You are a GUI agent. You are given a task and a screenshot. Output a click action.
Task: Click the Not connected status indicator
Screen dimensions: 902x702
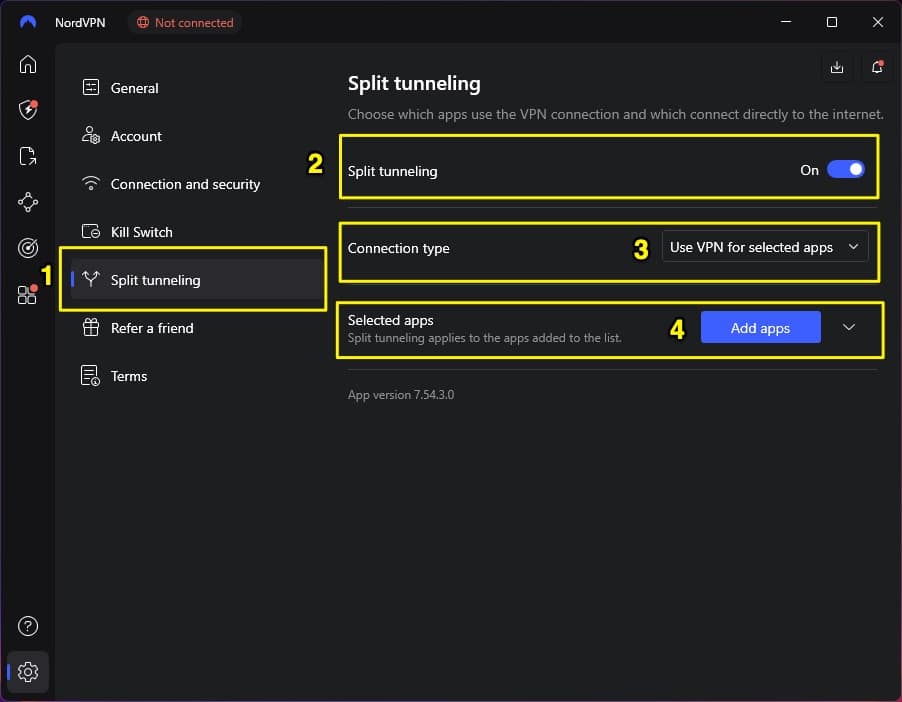click(185, 22)
